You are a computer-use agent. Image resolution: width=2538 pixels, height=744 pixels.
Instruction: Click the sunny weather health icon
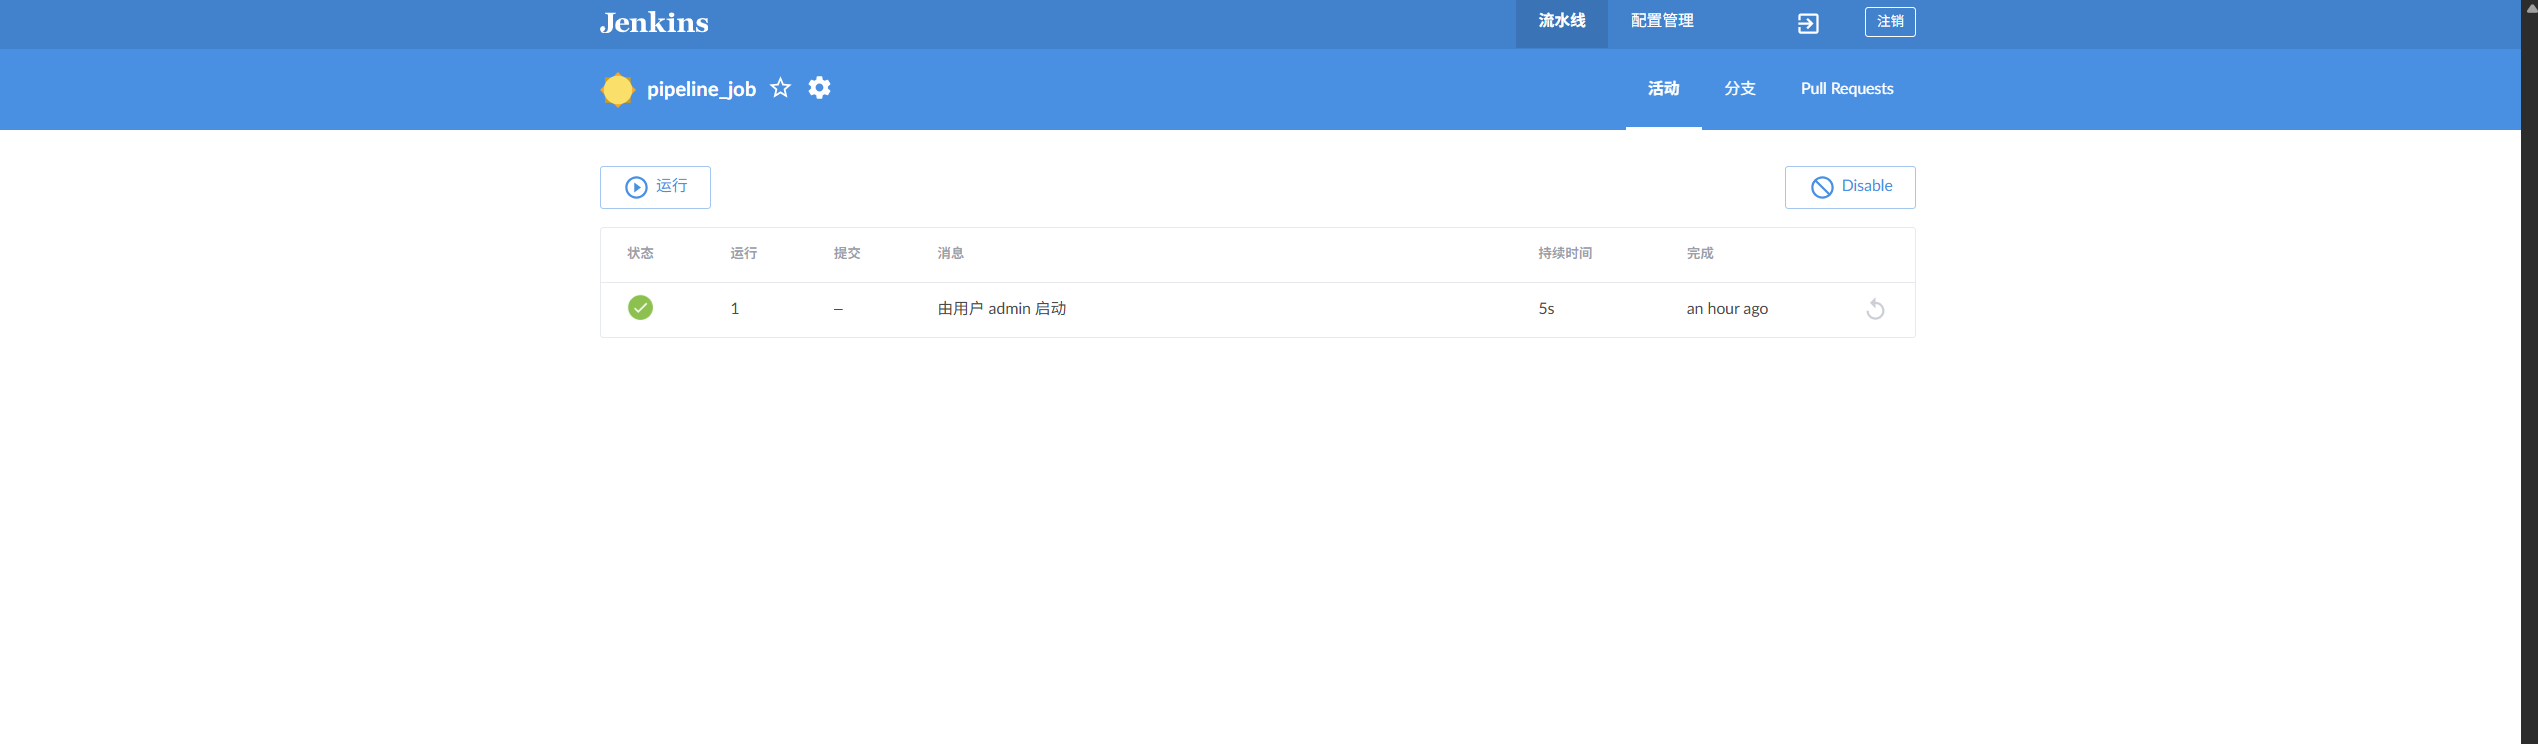point(617,89)
